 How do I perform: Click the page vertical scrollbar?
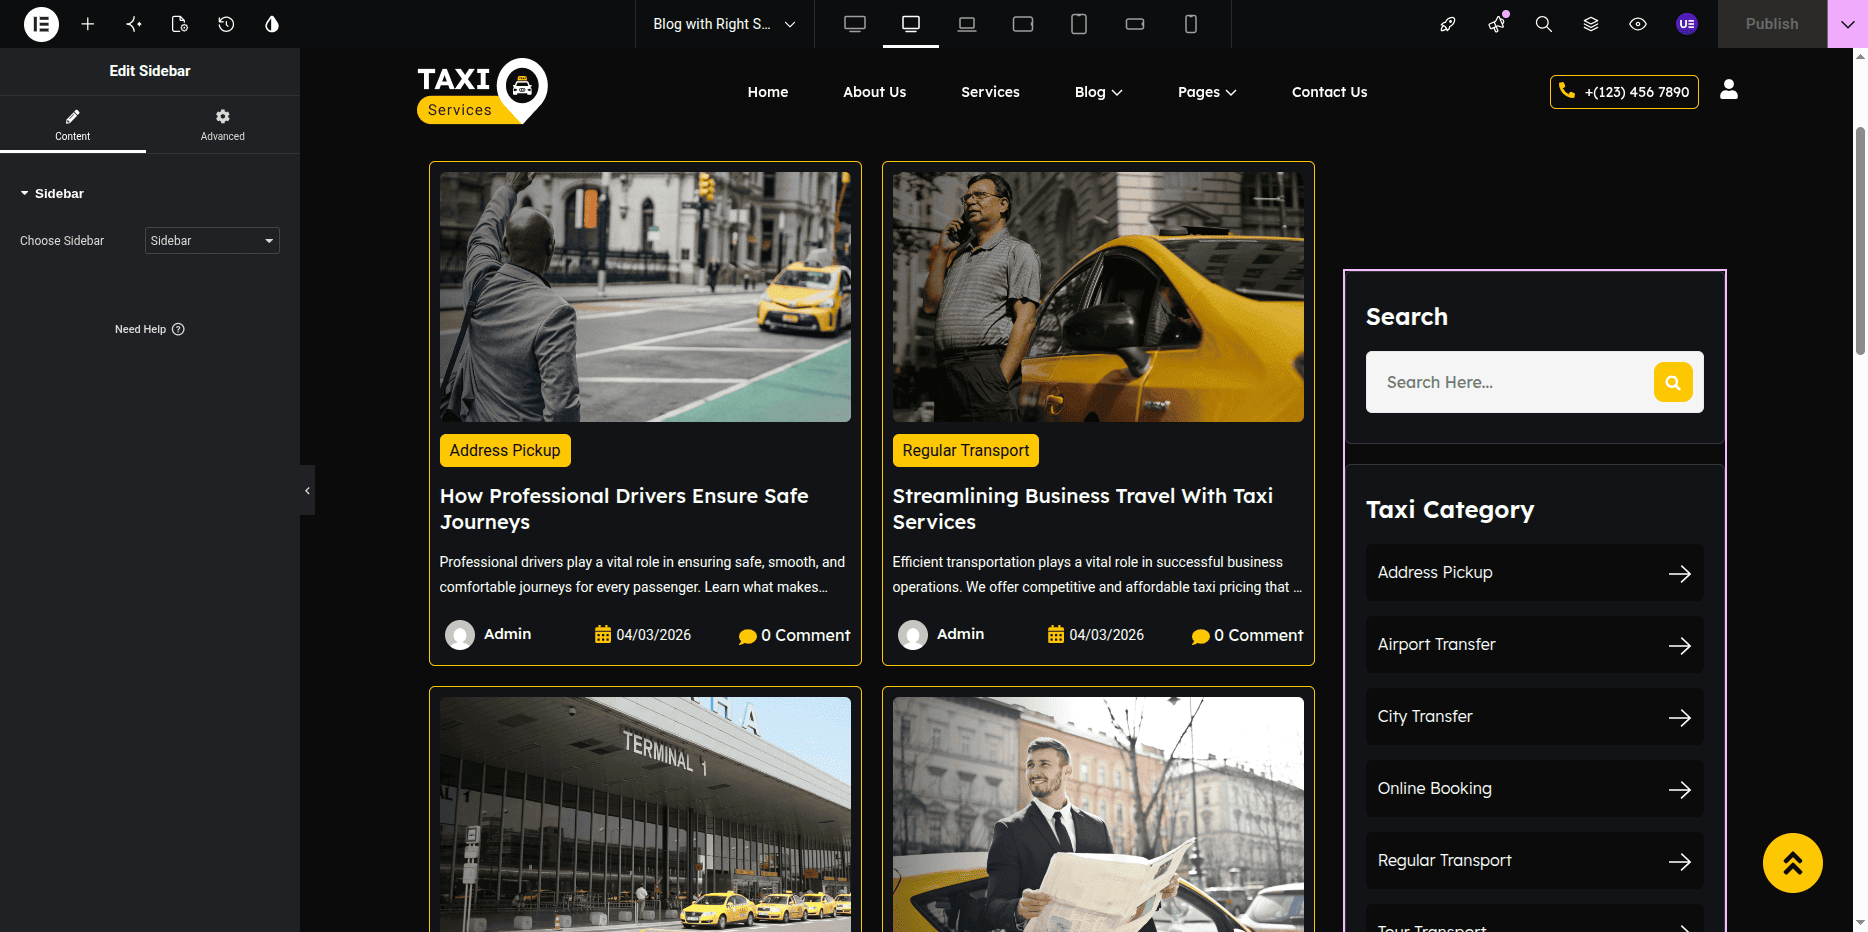[1860, 240]
